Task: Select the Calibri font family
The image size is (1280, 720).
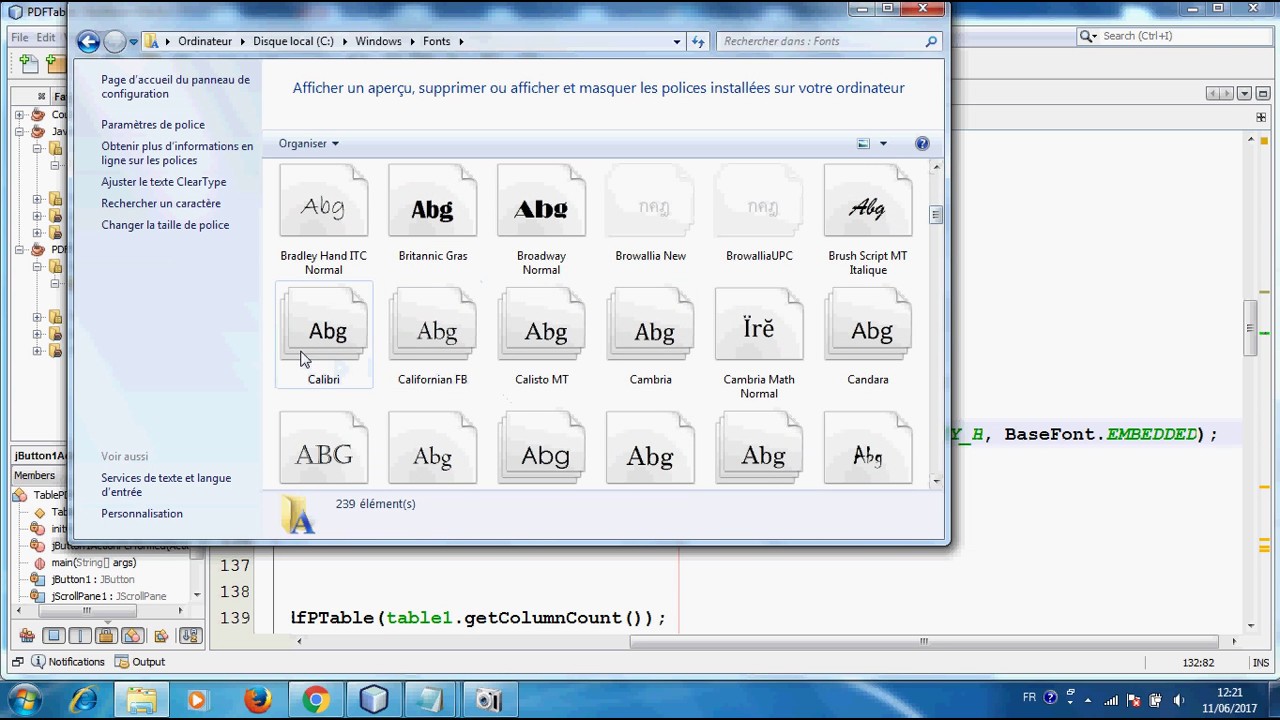Action: (323, 337)
